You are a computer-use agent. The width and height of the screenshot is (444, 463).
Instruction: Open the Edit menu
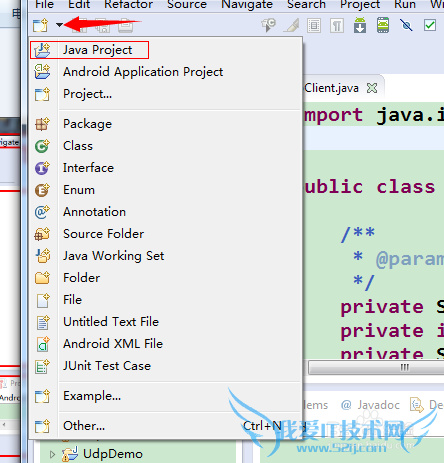(79, 4)
